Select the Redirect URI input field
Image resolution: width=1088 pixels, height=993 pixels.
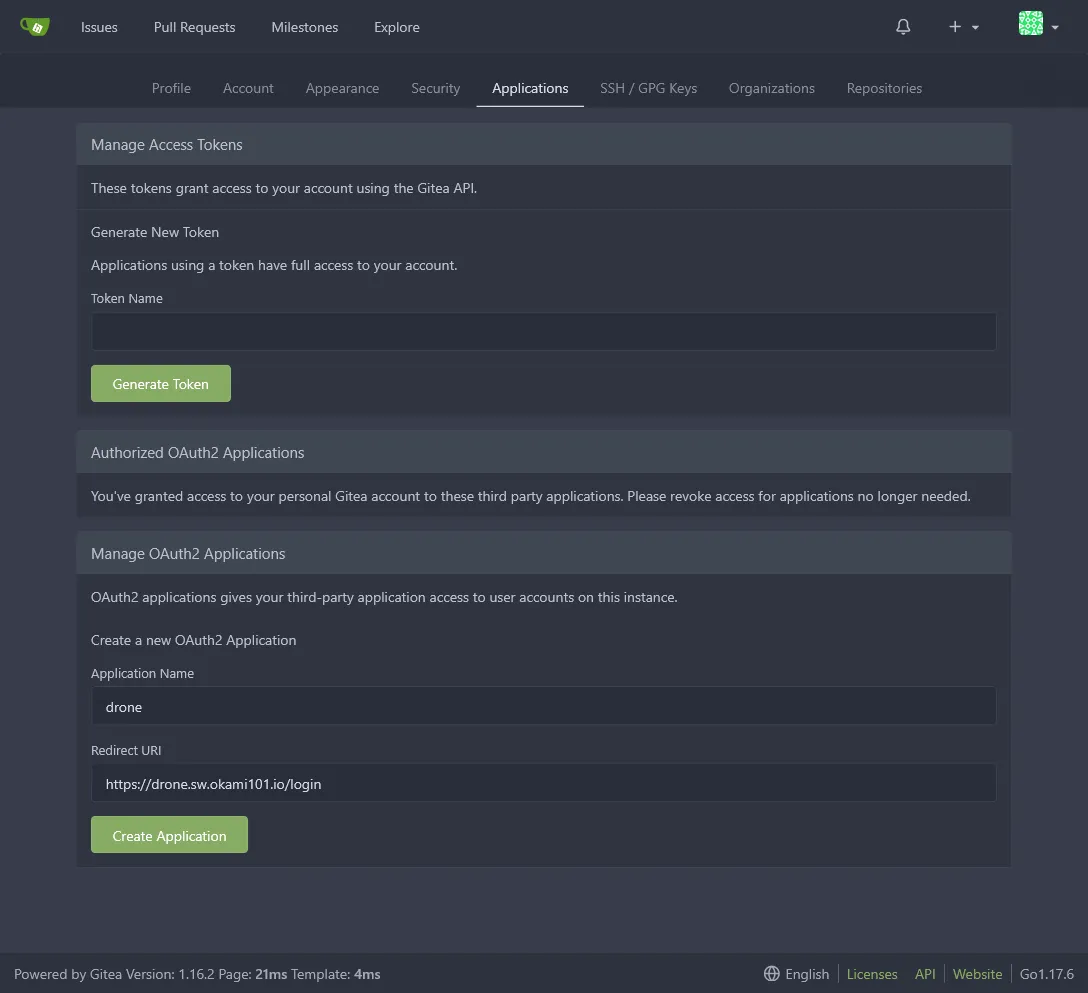click(x=544, y=783)
